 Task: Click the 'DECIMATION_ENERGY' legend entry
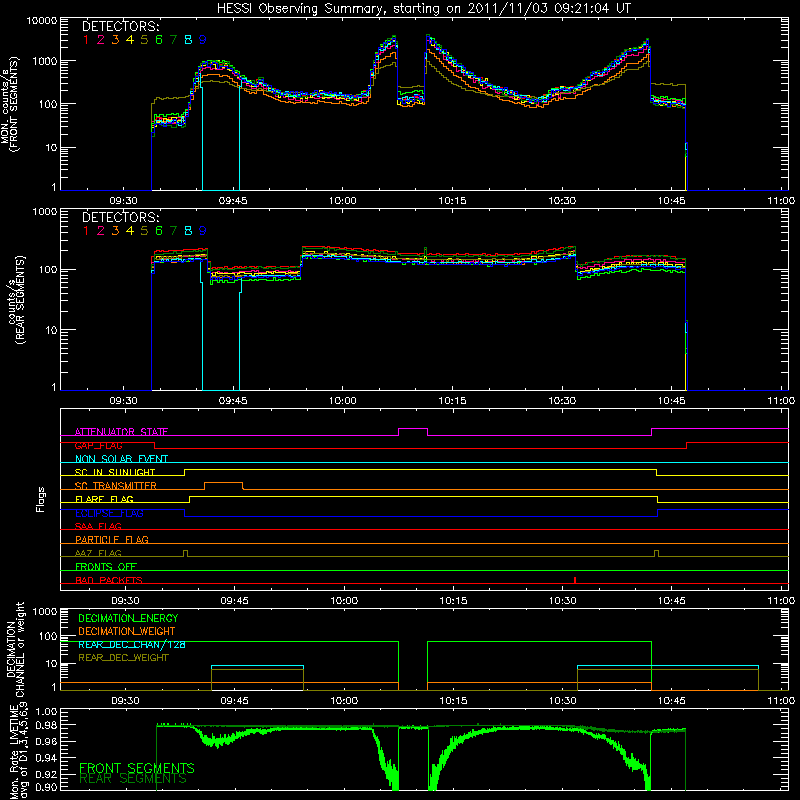coord(128,618)
